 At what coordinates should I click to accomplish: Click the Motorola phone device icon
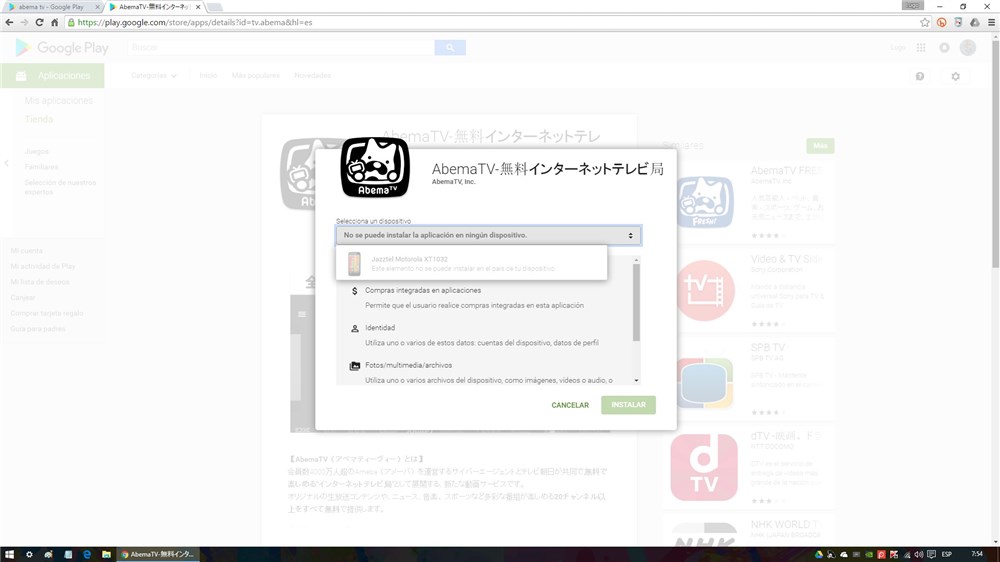click(x=354, y=263)
